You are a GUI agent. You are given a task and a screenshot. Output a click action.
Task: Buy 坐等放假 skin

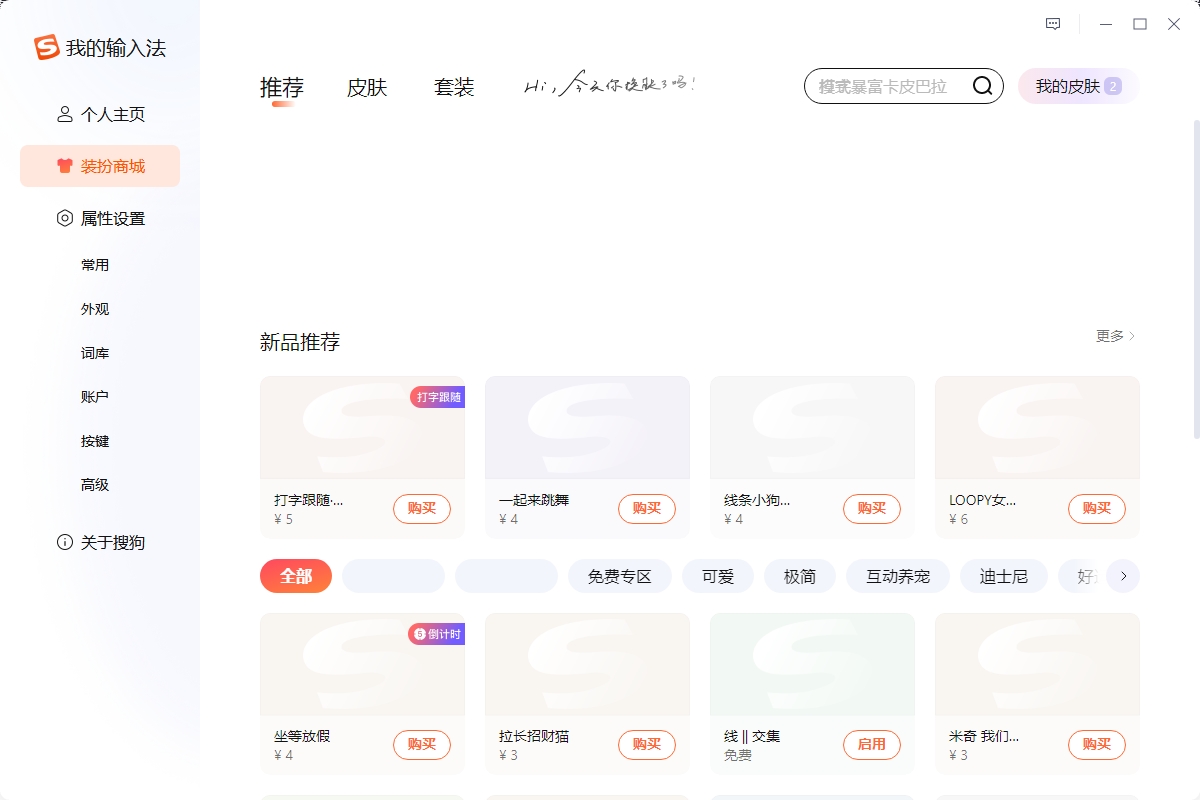point(422,744)
